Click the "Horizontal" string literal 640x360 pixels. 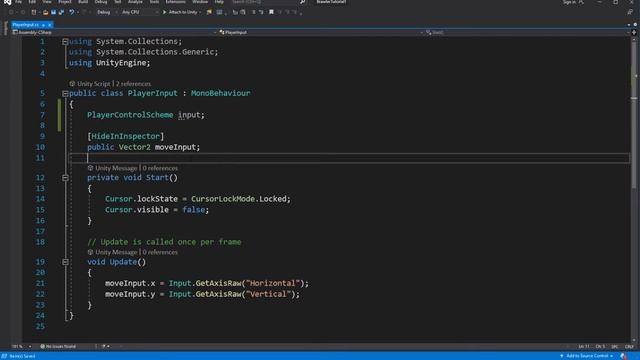[x=273, y=283]
